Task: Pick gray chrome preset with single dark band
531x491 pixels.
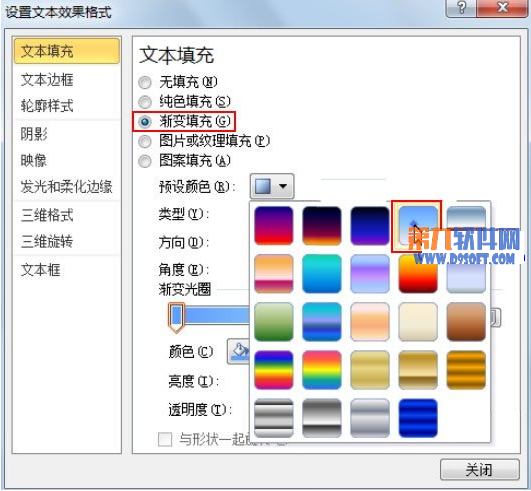Action: point(322,418)
